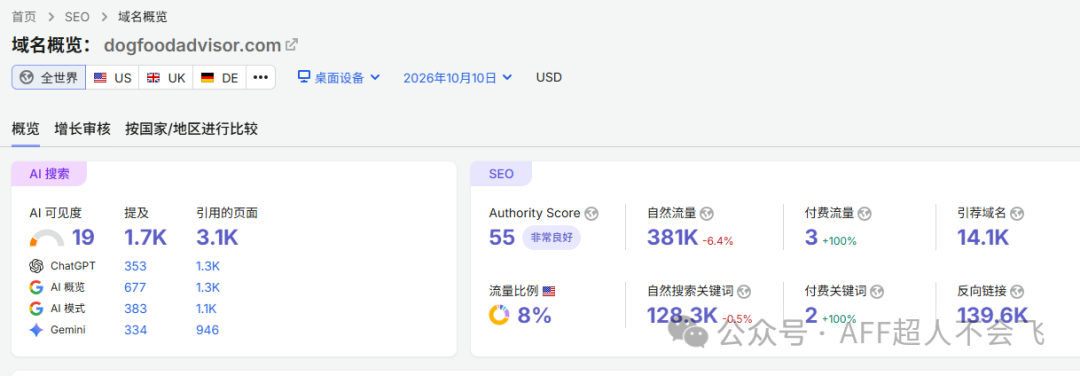
Task: Open 按国家/地区进行比较 tab
Action: [191, 129]
